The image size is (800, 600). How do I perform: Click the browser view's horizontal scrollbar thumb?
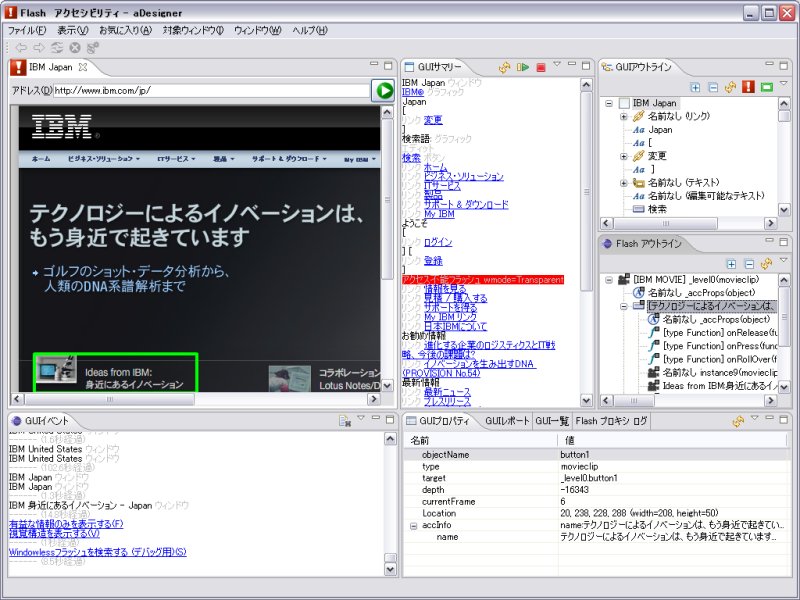(109, 399)
